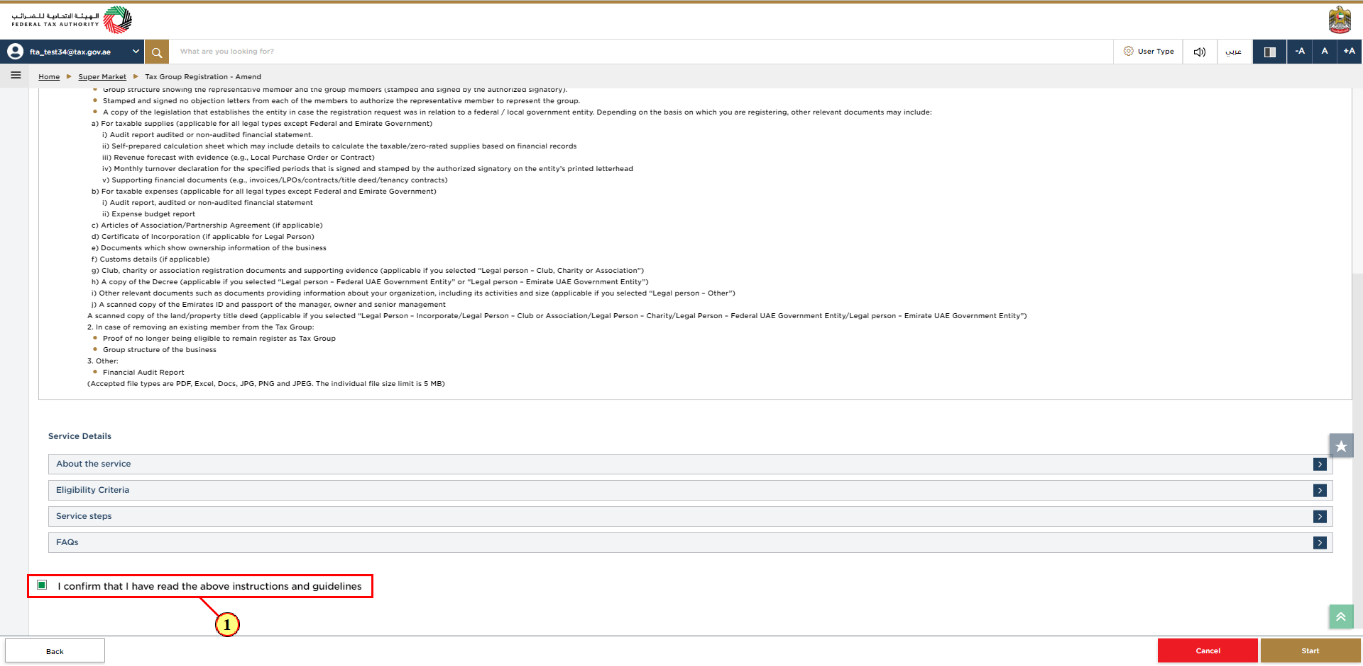Screen dimensions: 1363x666
Task: Click 'Proof of no longer being eligible' line
Action: click(219, 338)
